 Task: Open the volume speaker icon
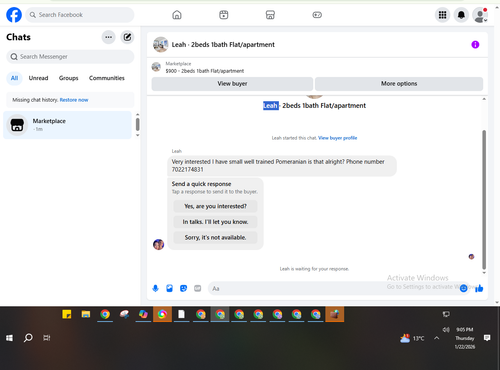pos(446,330)
